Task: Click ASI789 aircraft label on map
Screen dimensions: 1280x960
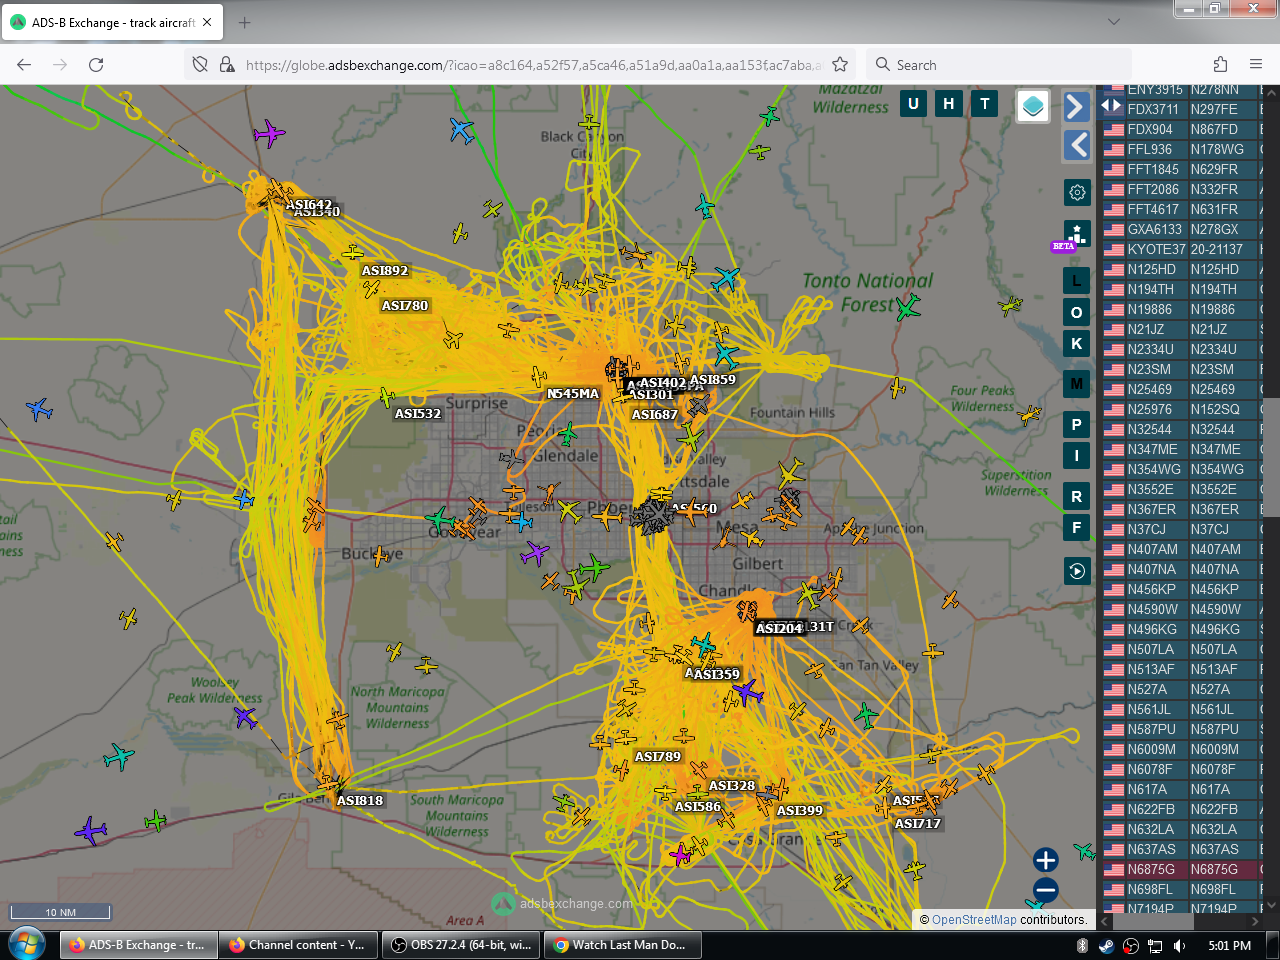Action: (x=658, y=757)
